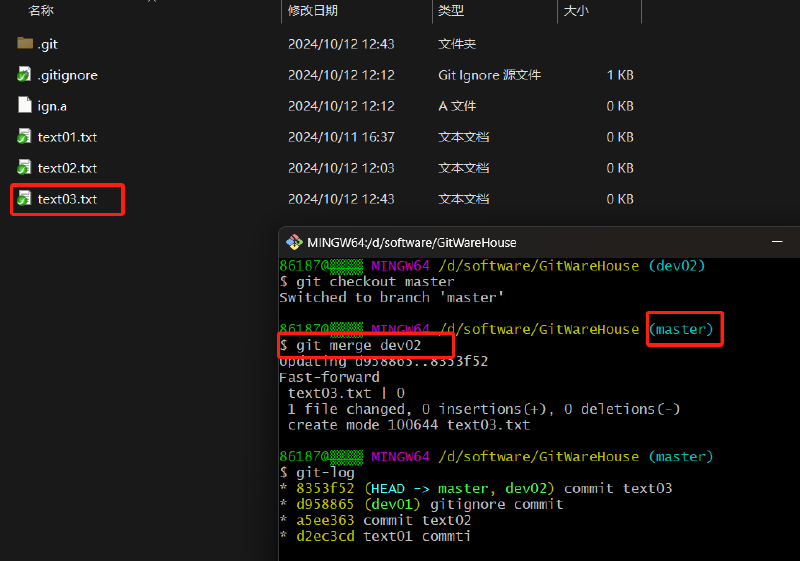Select the text01.txt file name
800x561 pixels.
pyautogui.click(x=67, y=137)
